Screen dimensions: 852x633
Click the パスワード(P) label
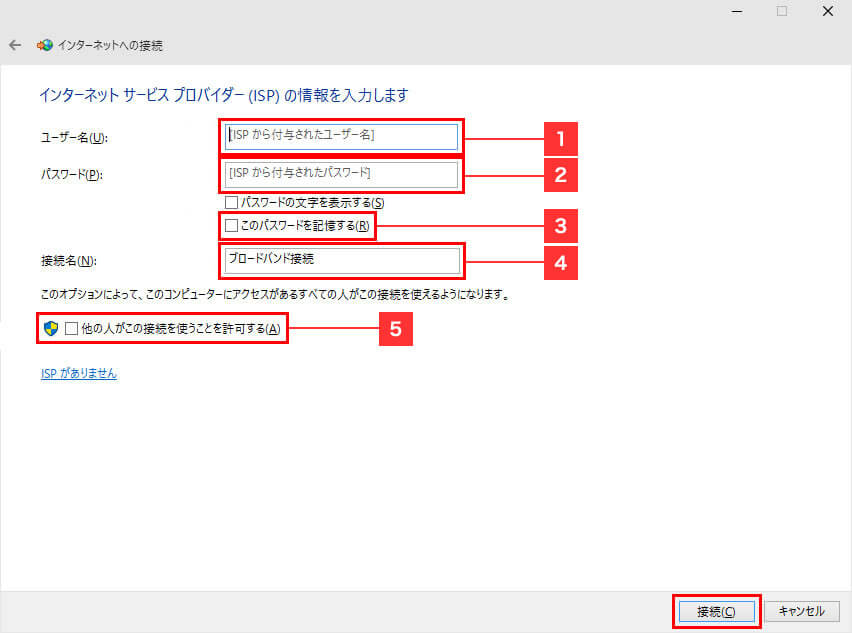pyautogui.click(x=72, y=174)
